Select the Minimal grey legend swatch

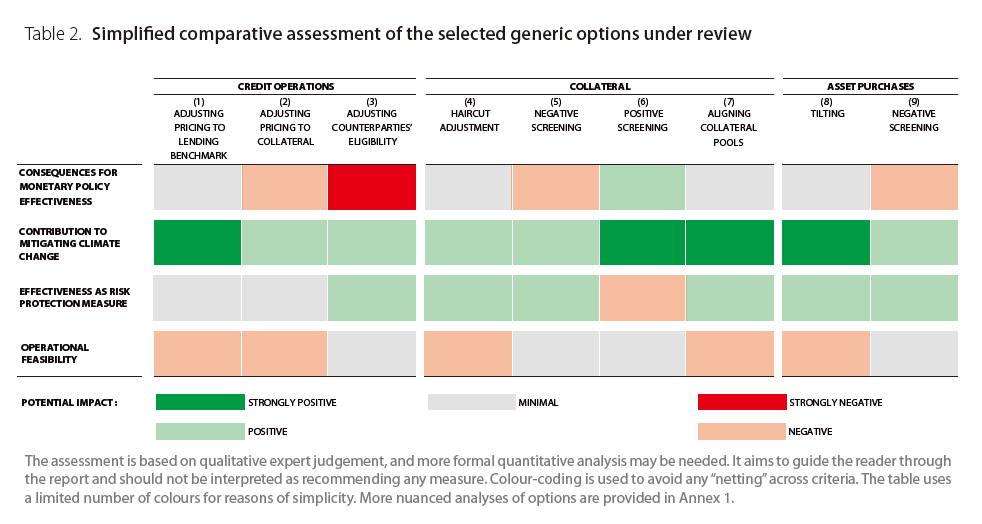click(471, 402)
